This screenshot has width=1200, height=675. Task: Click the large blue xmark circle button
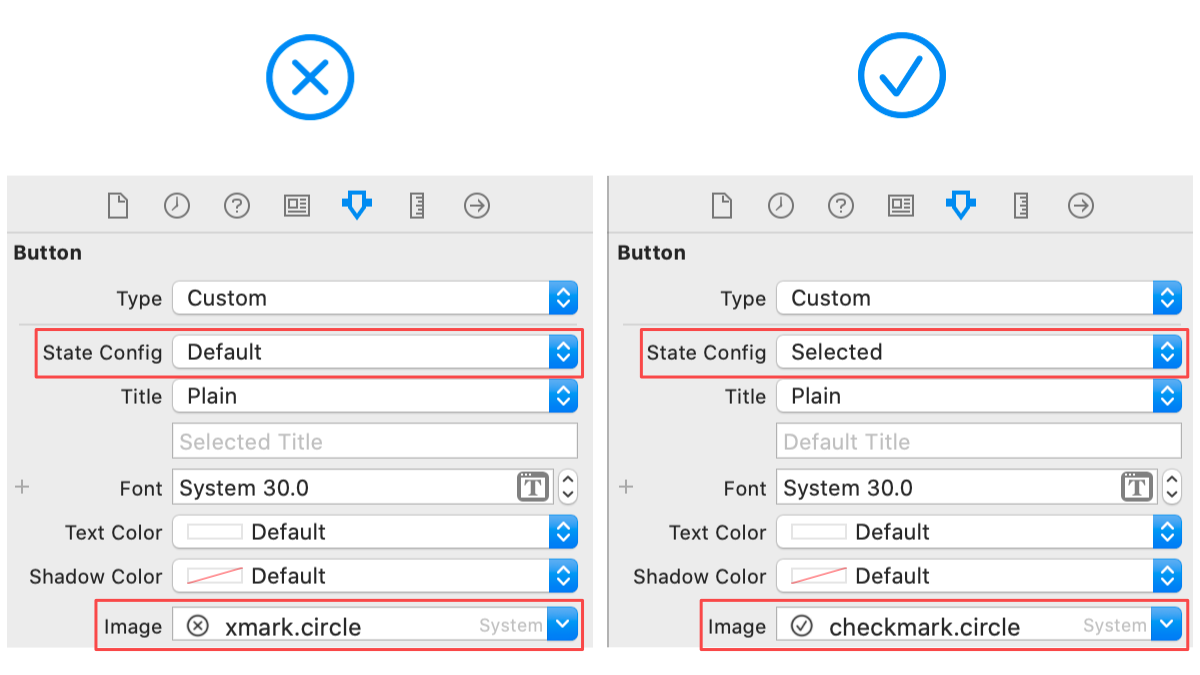[x=310, y=77]
